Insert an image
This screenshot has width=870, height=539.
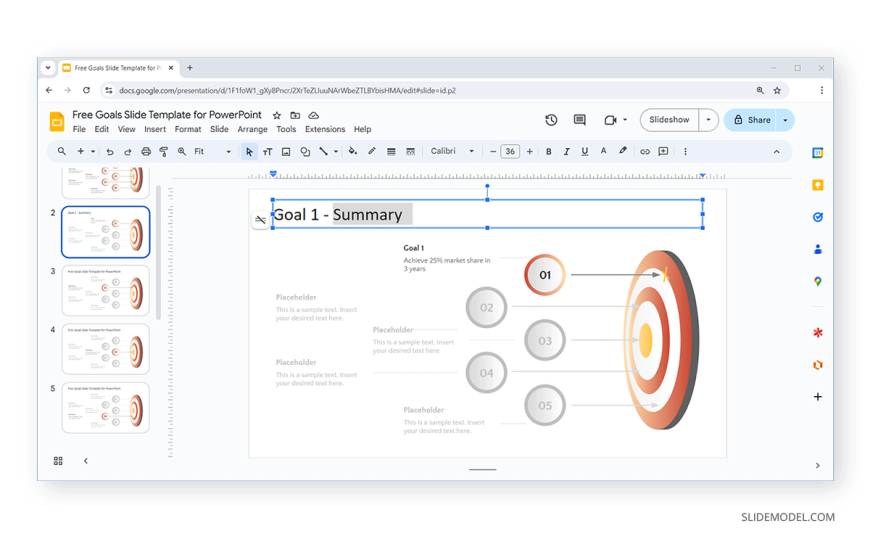click(x=286, y=152)
